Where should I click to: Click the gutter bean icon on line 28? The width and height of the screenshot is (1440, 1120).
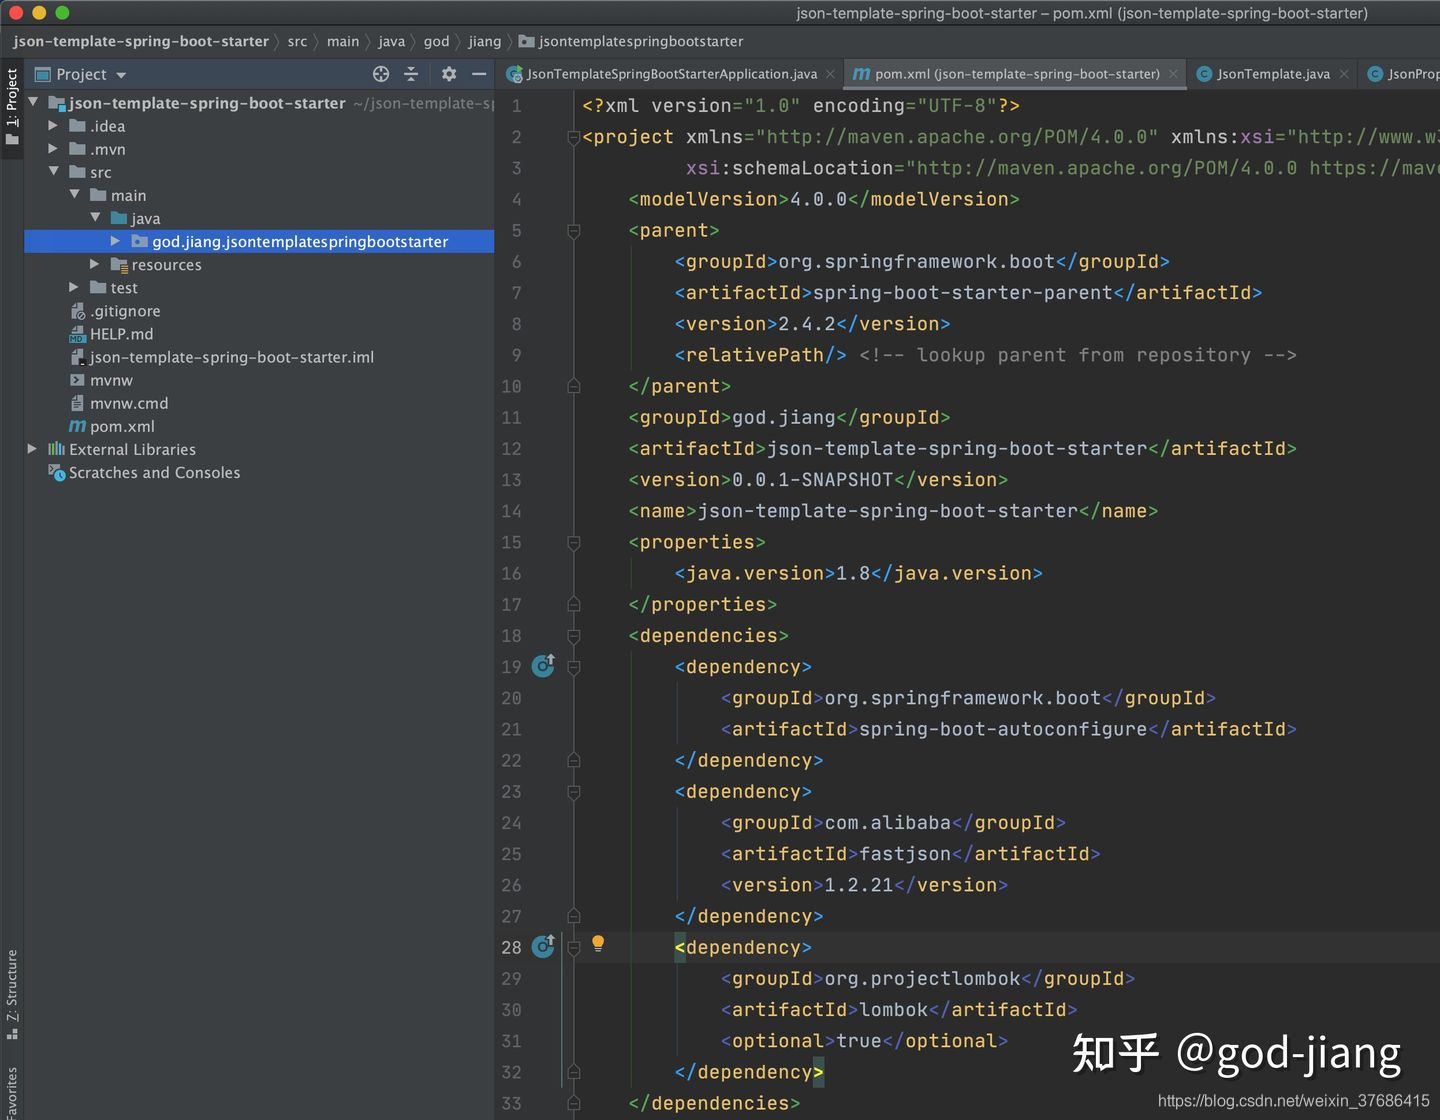coord(543,946)
